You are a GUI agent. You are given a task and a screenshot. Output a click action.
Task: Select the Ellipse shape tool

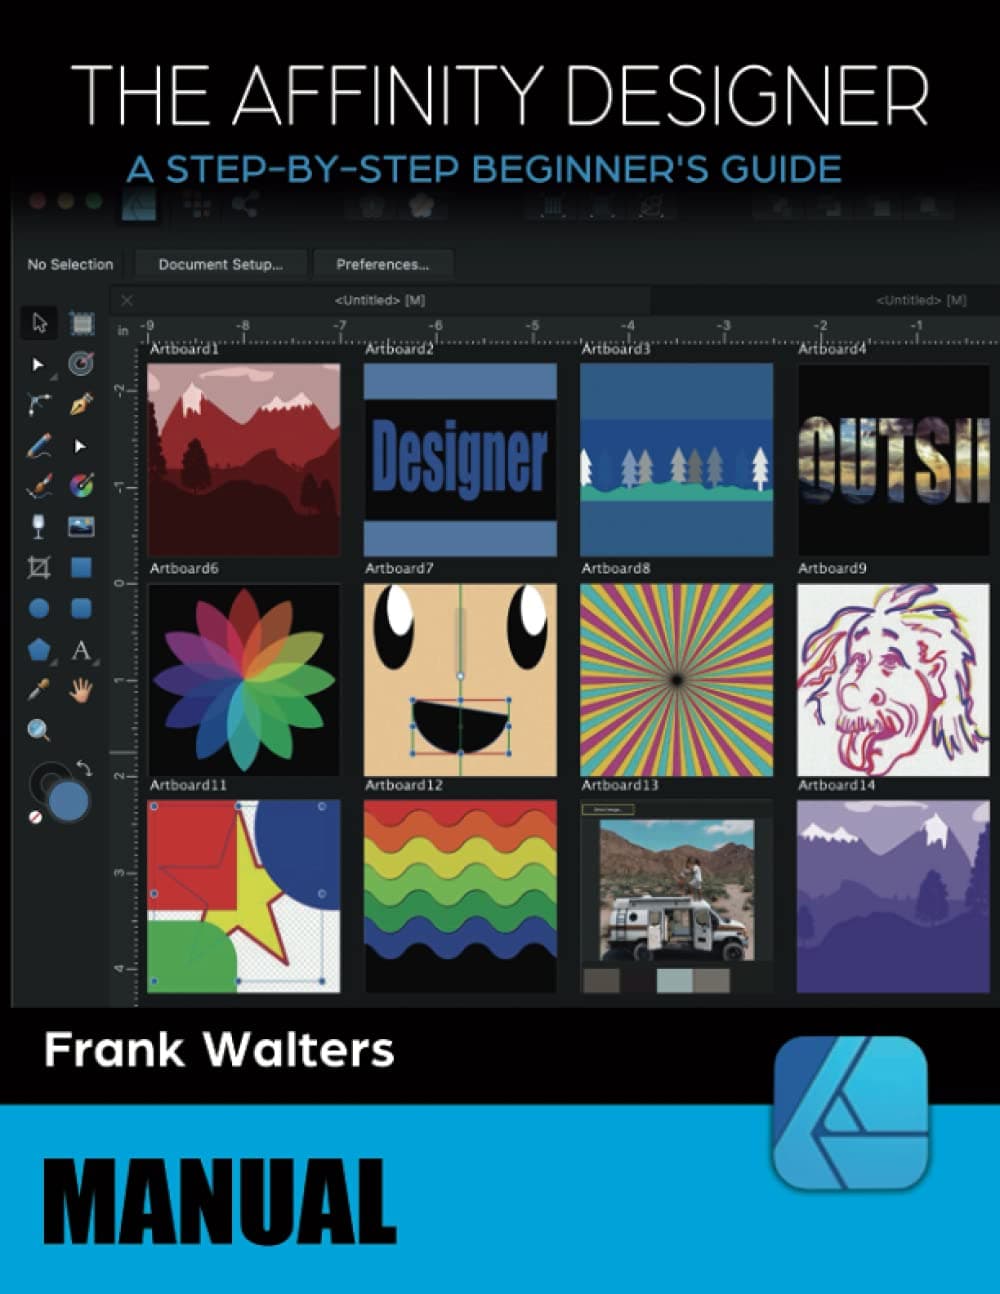pos(37,605)
